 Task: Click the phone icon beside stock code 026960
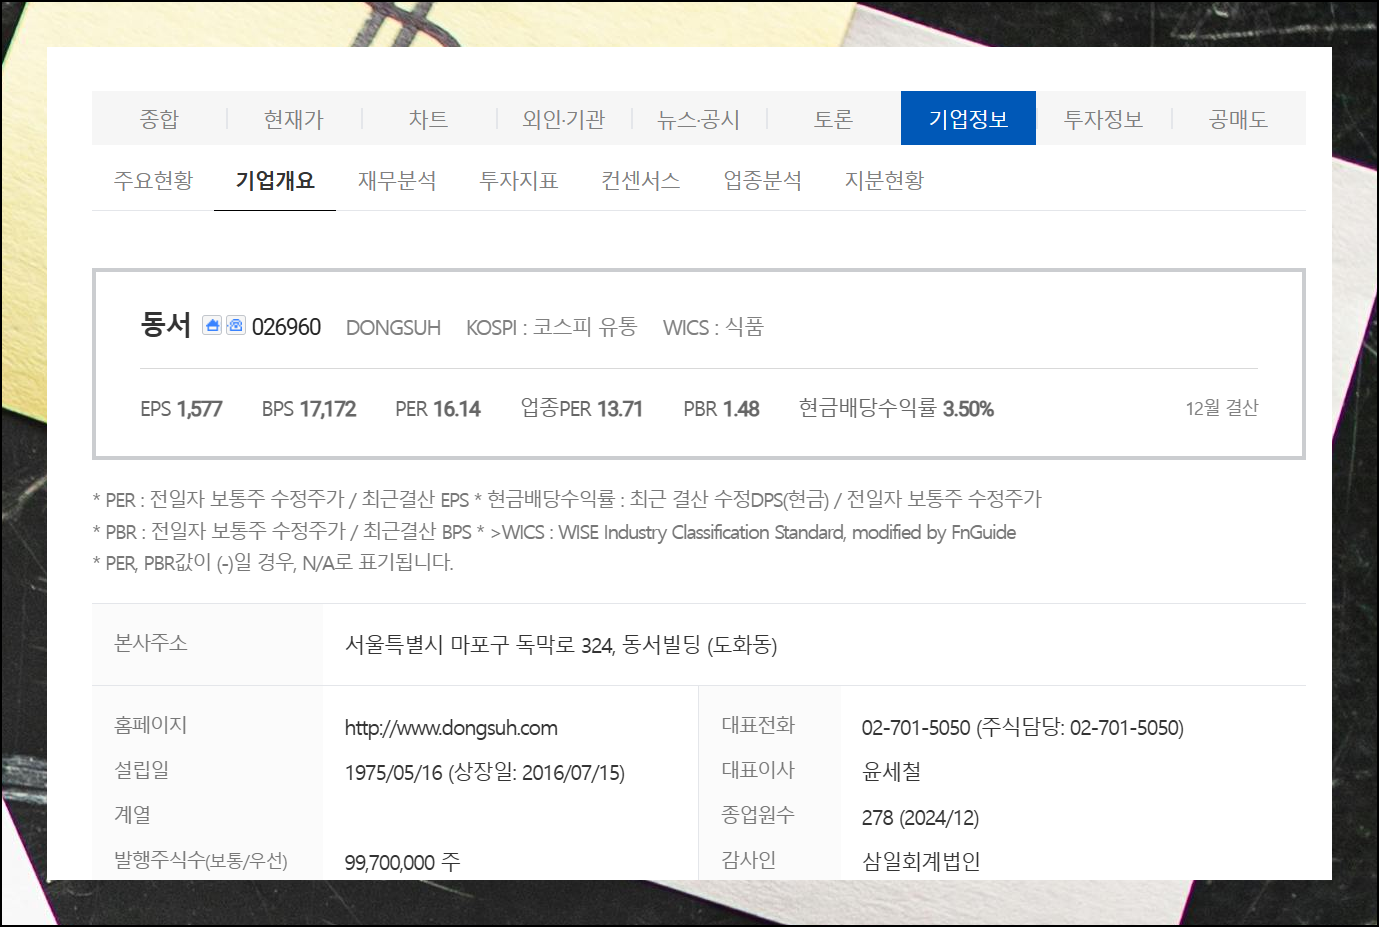[236, 325]
